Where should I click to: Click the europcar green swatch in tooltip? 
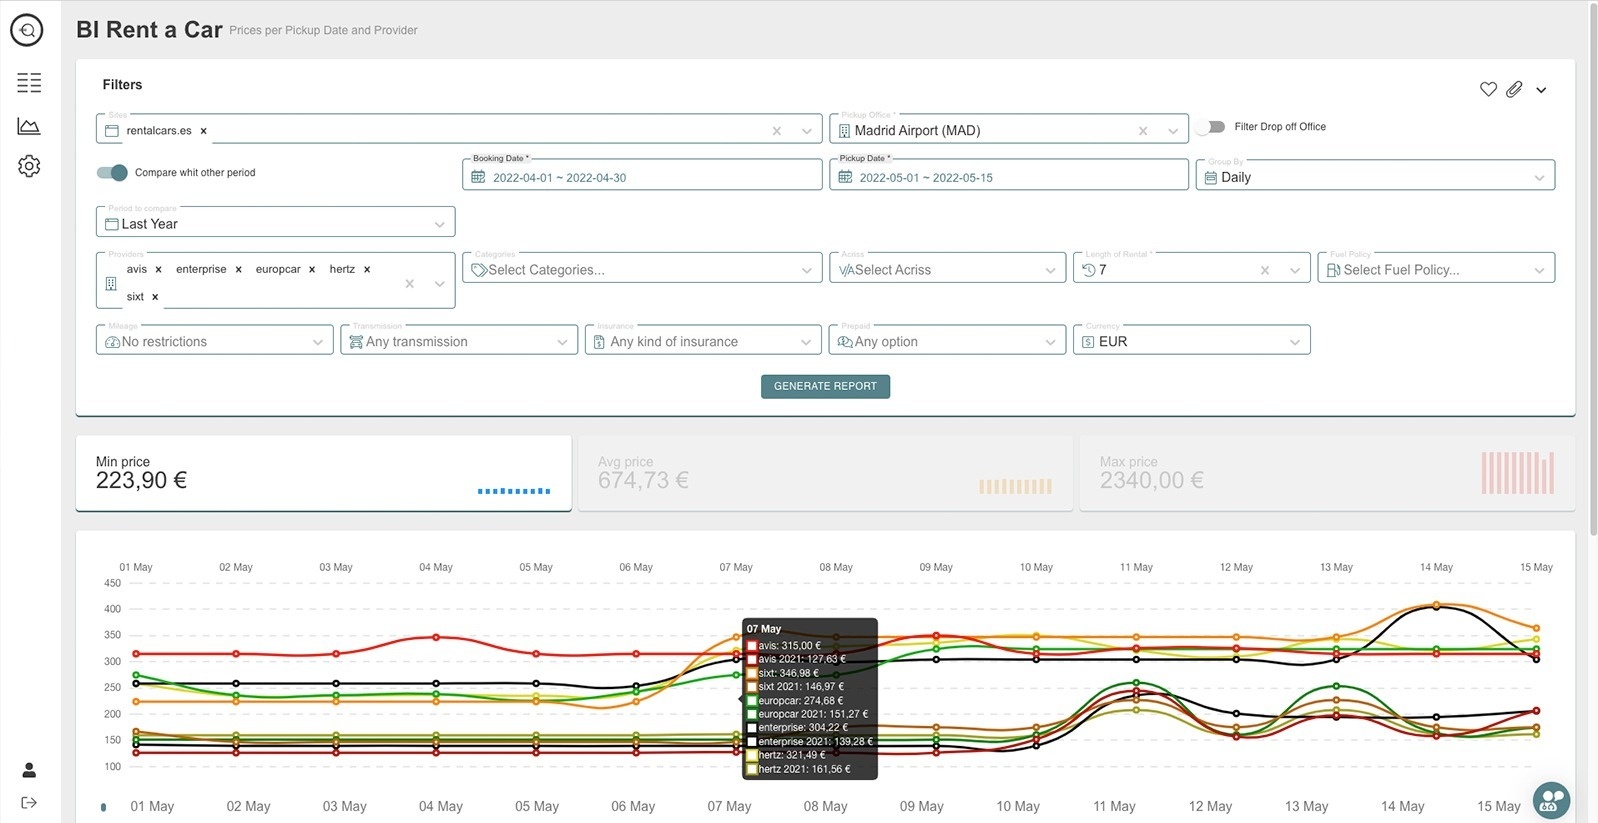pyautogui.click(x=752, y=701)
